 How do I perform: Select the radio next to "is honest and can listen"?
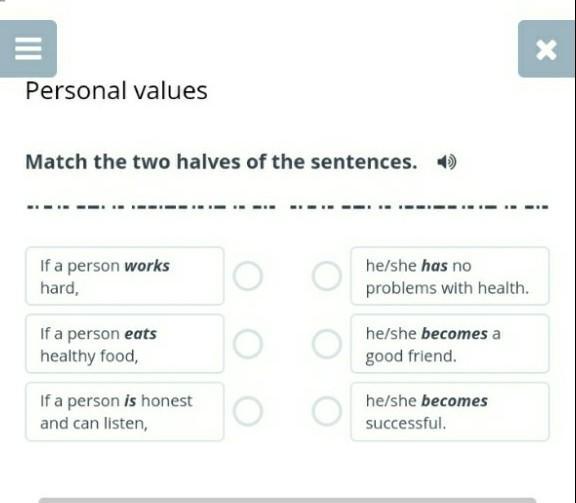[x=248, y=411]
